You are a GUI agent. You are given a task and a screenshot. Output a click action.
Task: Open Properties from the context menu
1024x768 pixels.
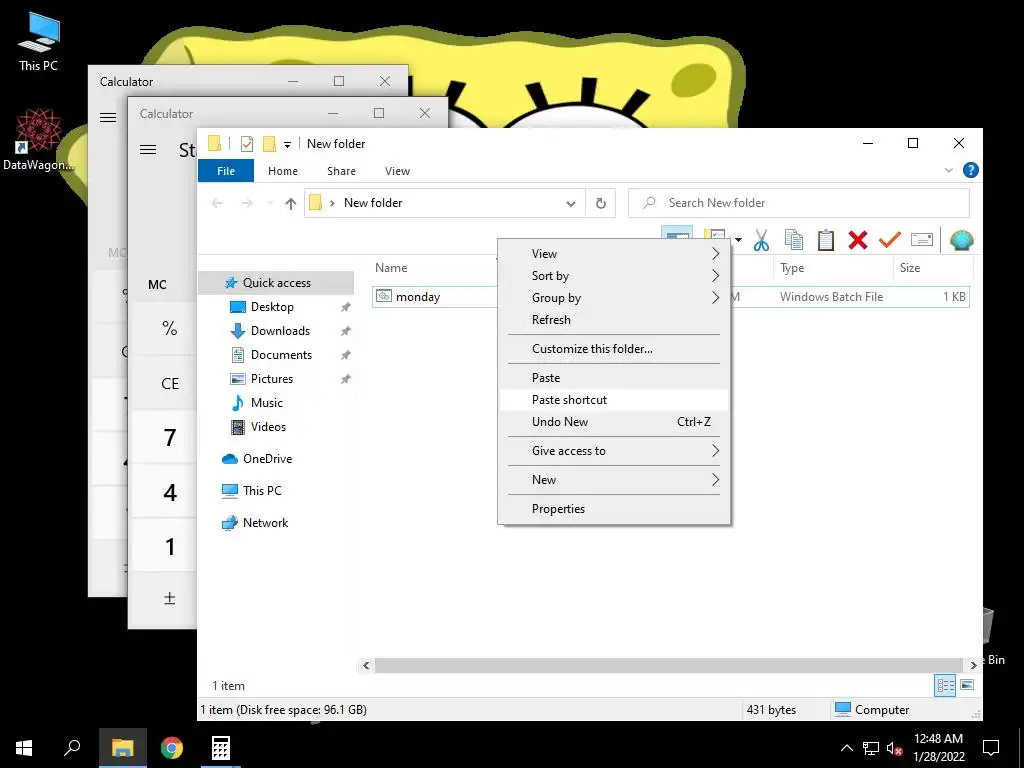pos(614,509)
